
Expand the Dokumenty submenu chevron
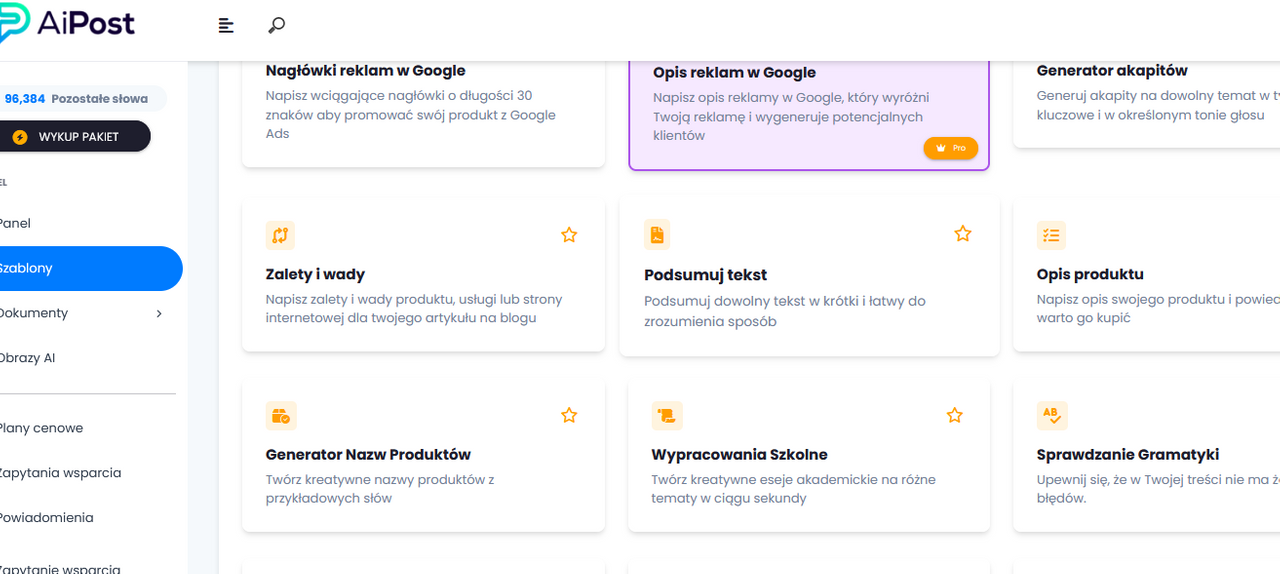(159, 313)
